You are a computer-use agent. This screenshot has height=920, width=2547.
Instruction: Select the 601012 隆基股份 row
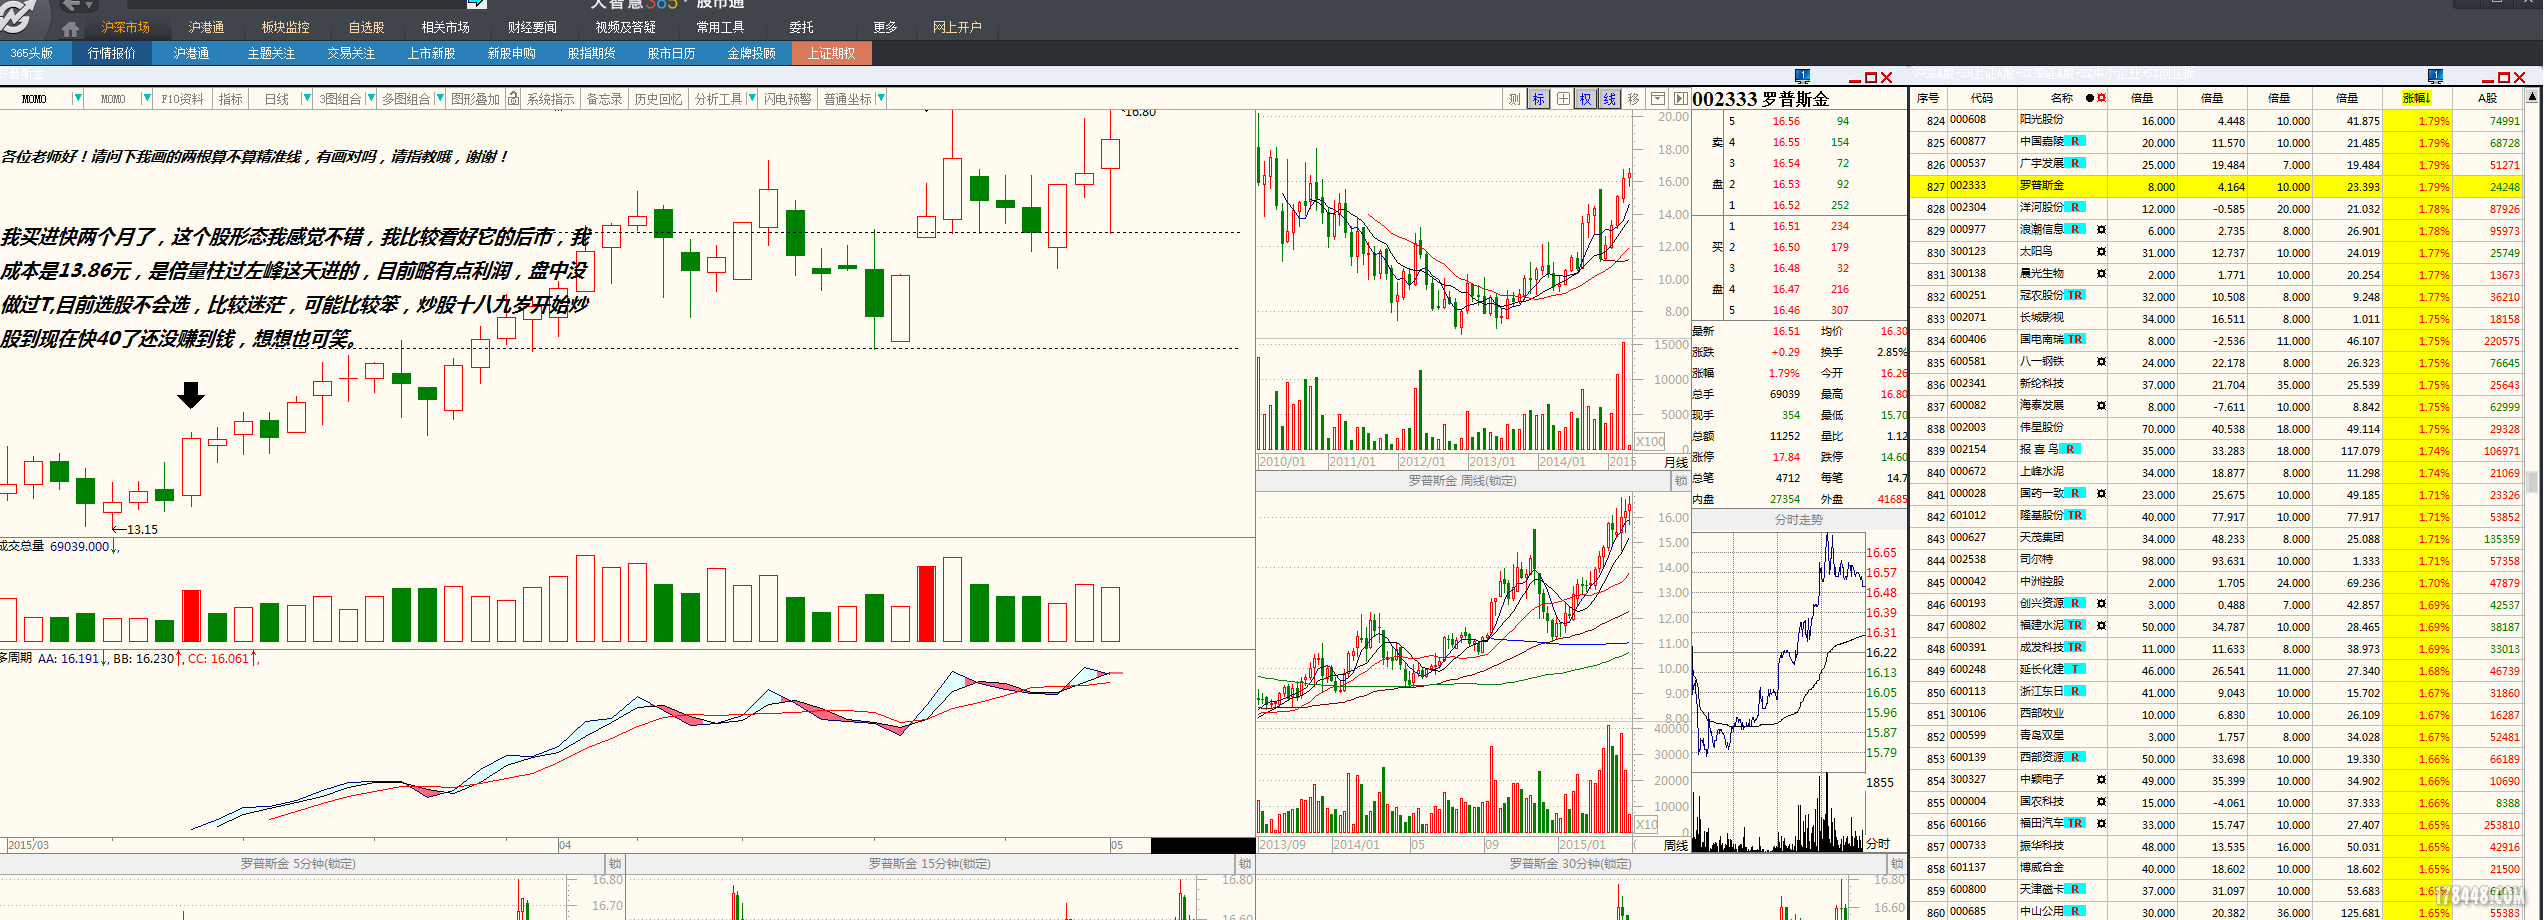point(2217,516)
